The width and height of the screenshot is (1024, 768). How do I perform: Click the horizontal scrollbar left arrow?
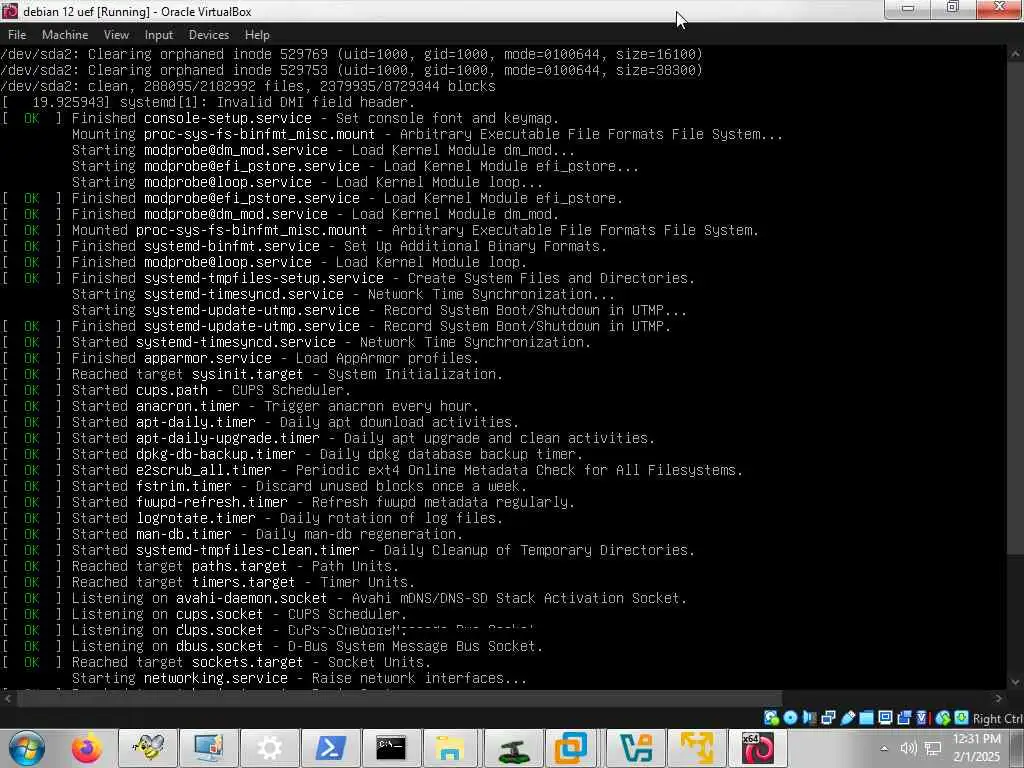[7, 699]
